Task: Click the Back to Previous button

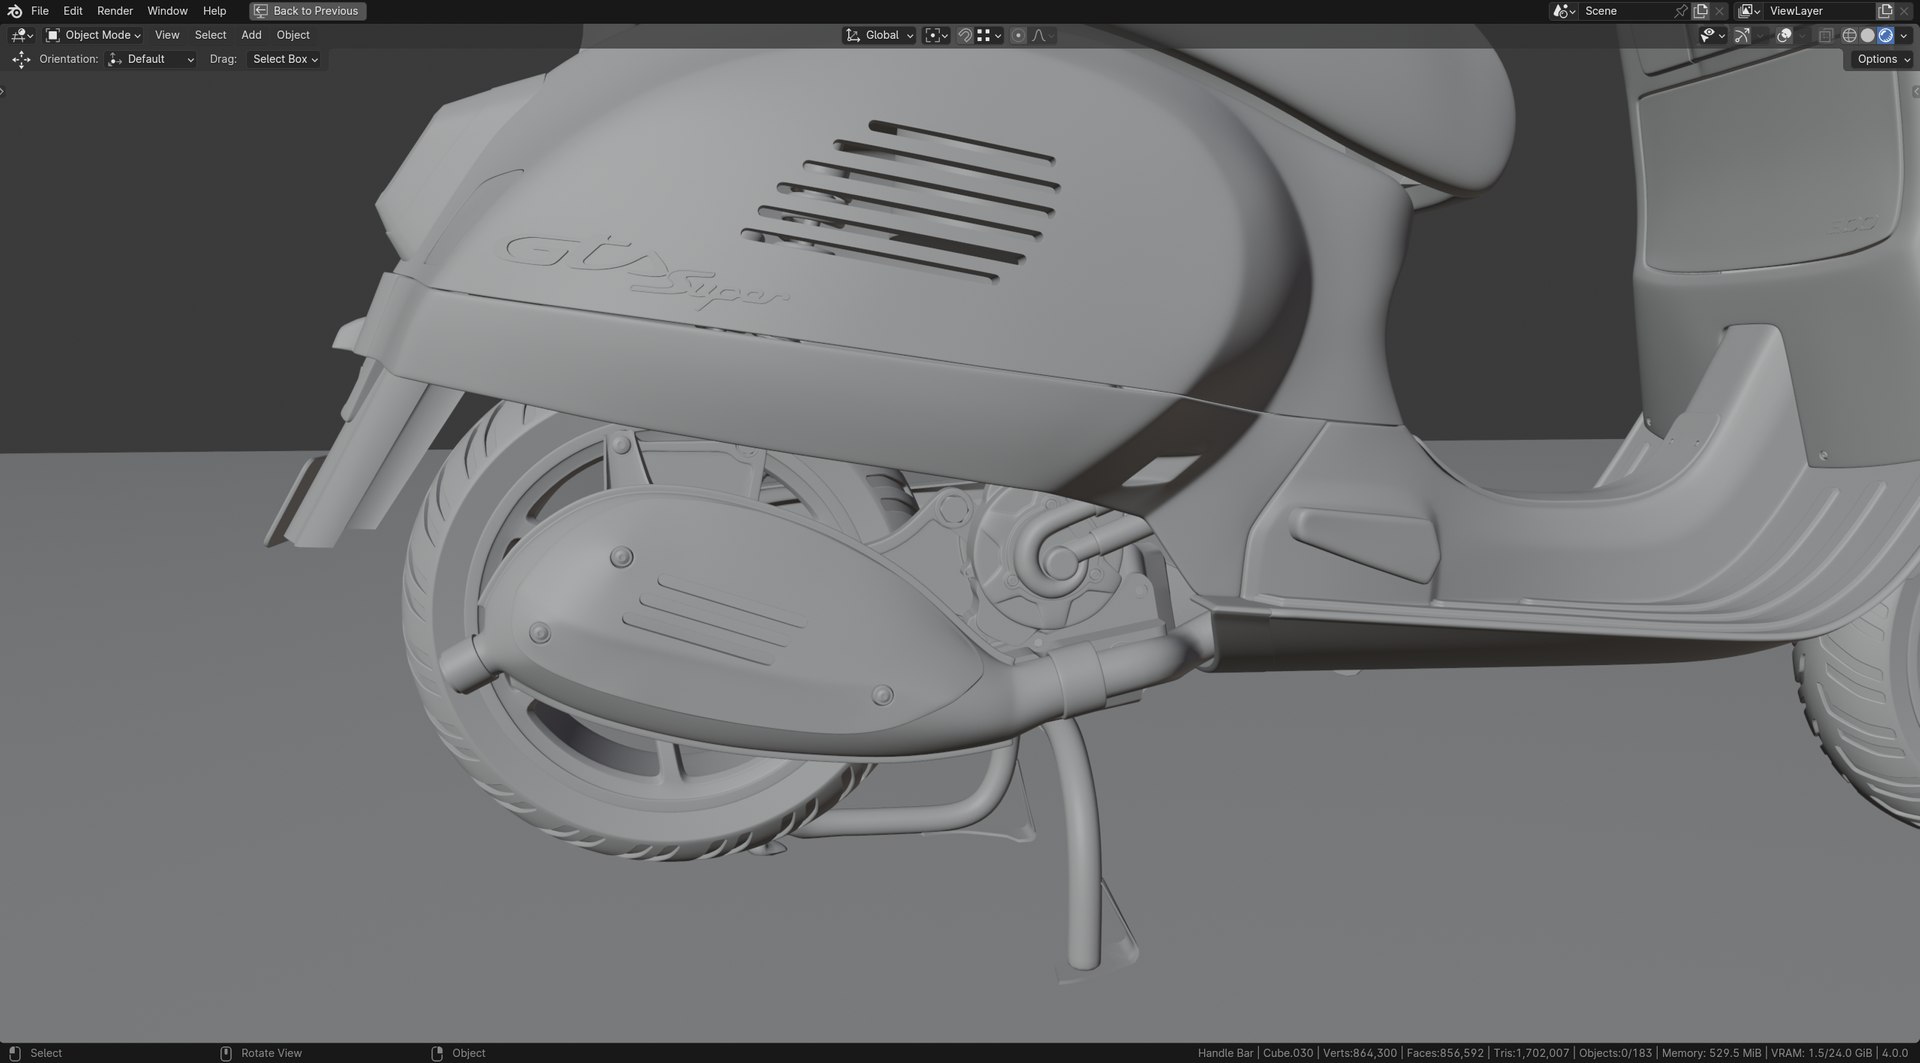Action: click(307, 11)
